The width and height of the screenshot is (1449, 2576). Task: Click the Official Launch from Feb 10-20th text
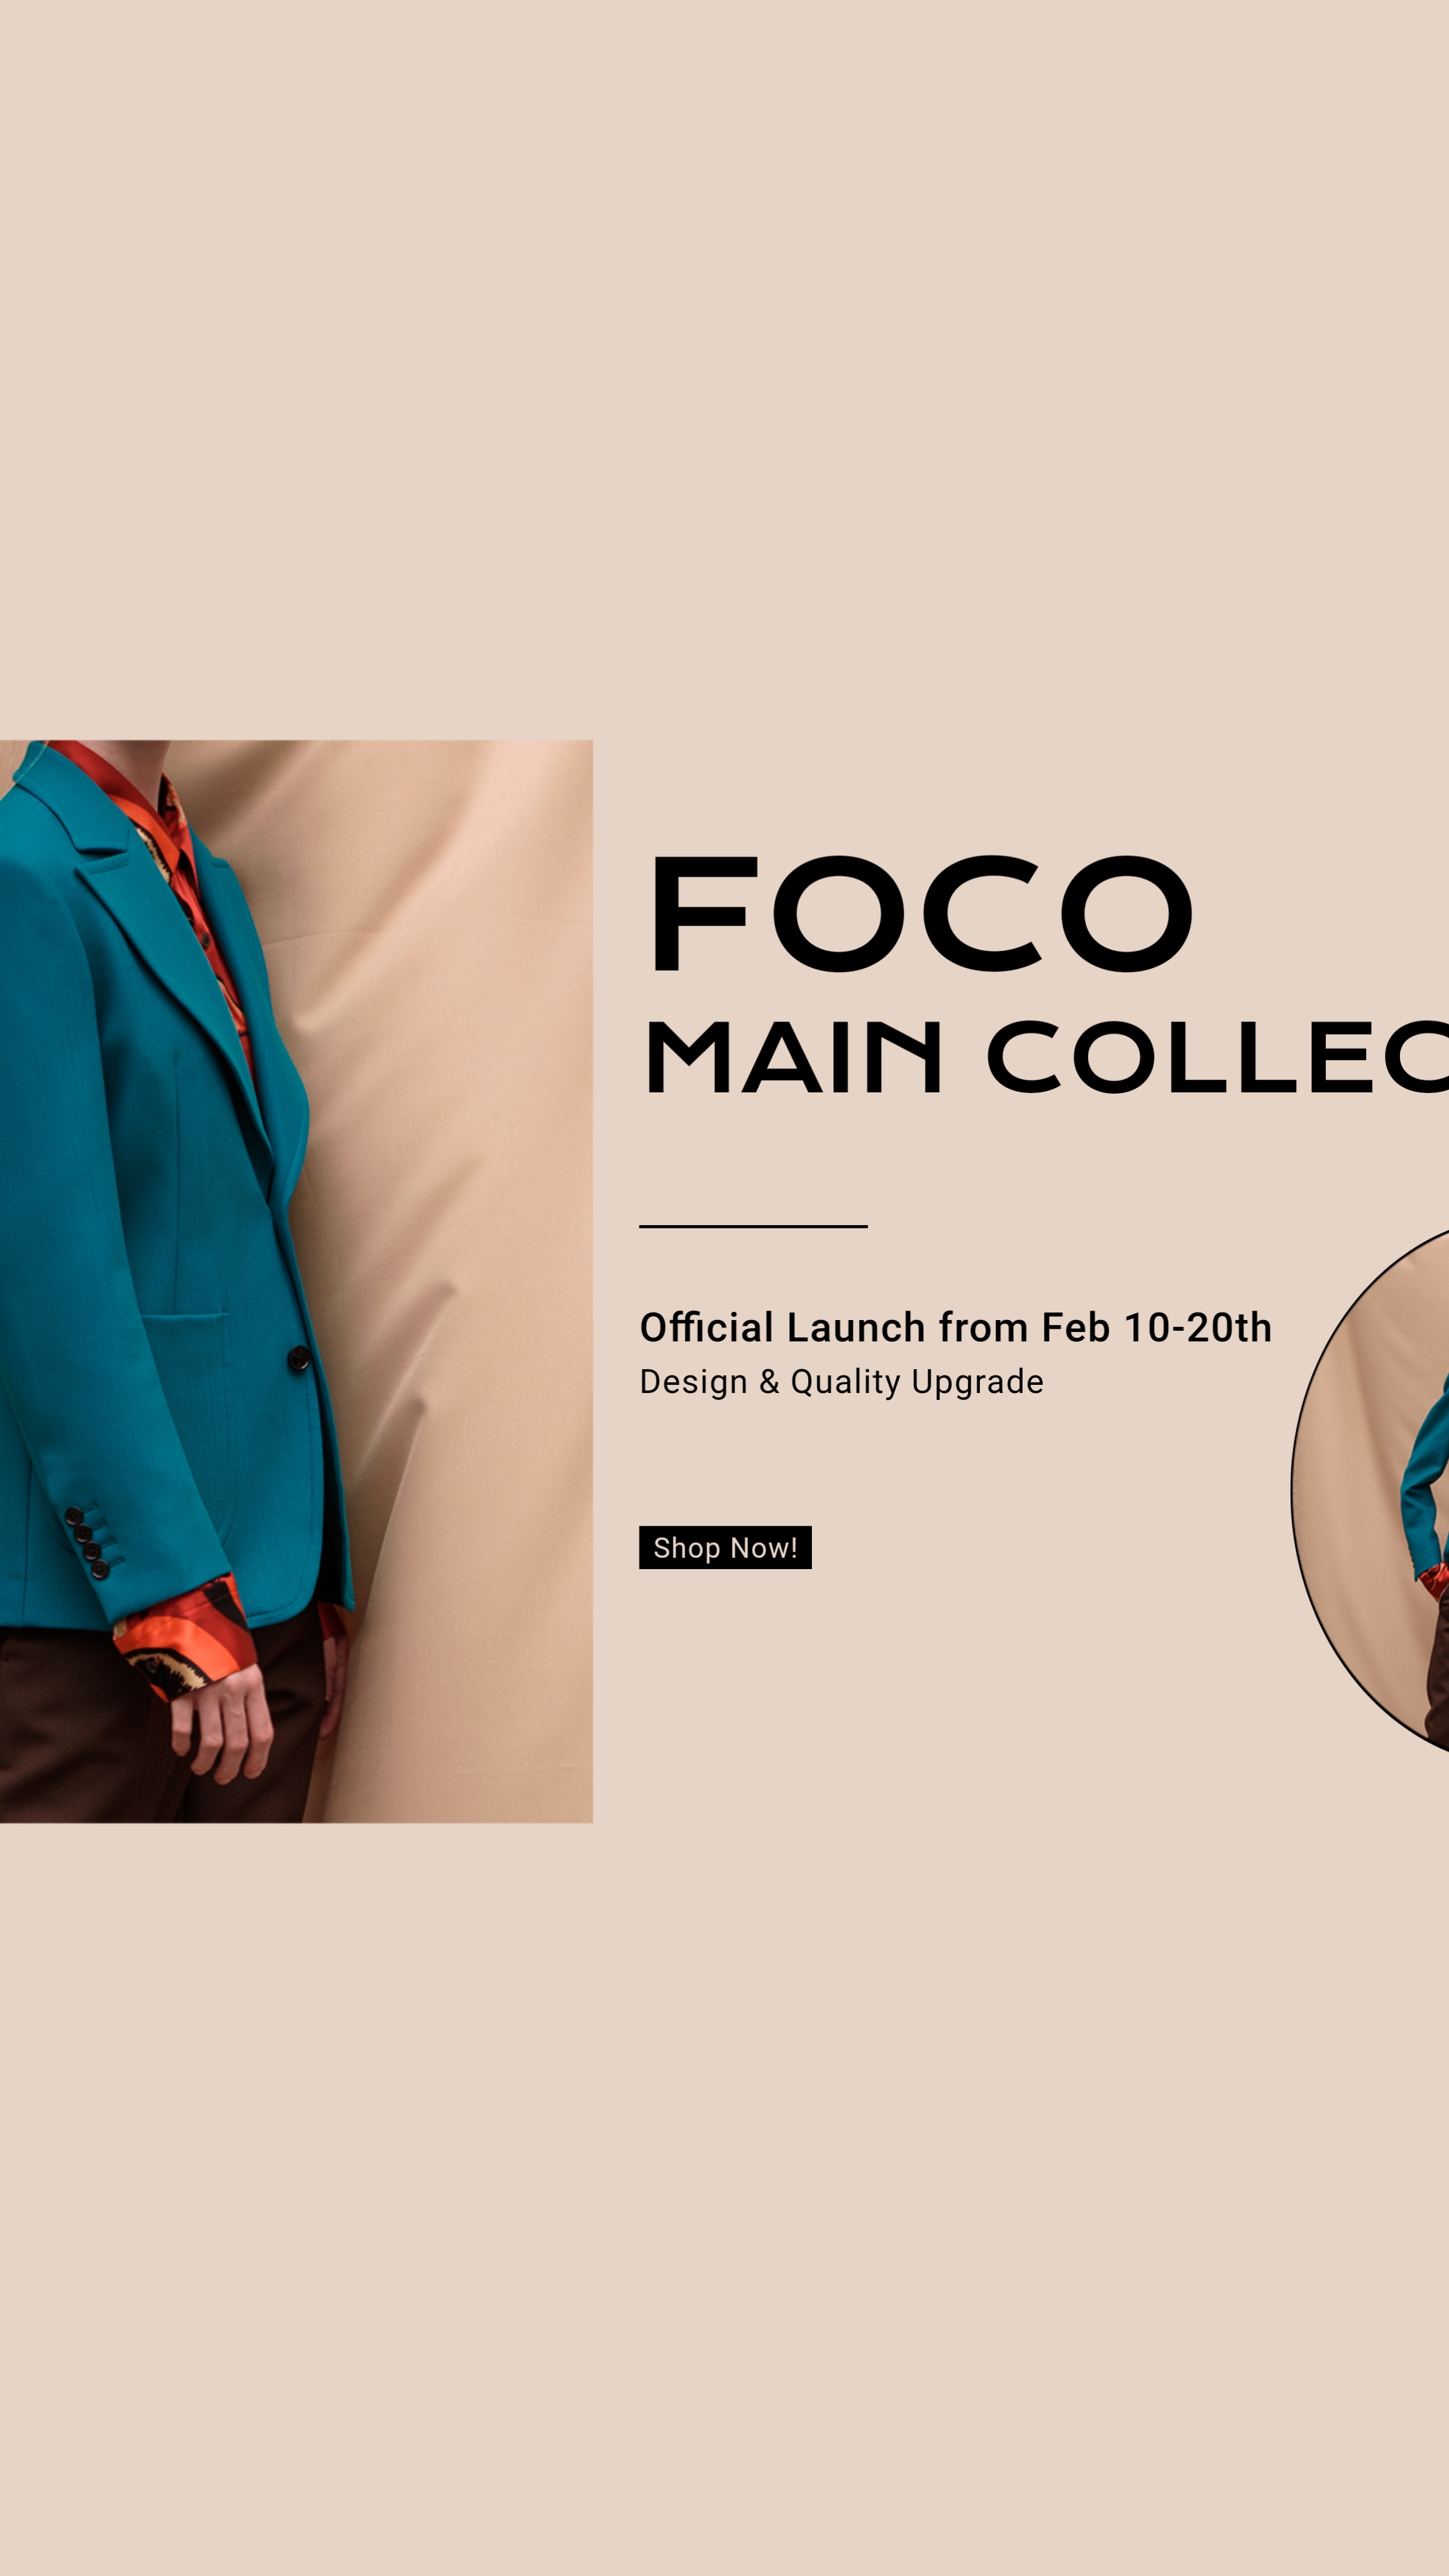(x=955, y=1328)
